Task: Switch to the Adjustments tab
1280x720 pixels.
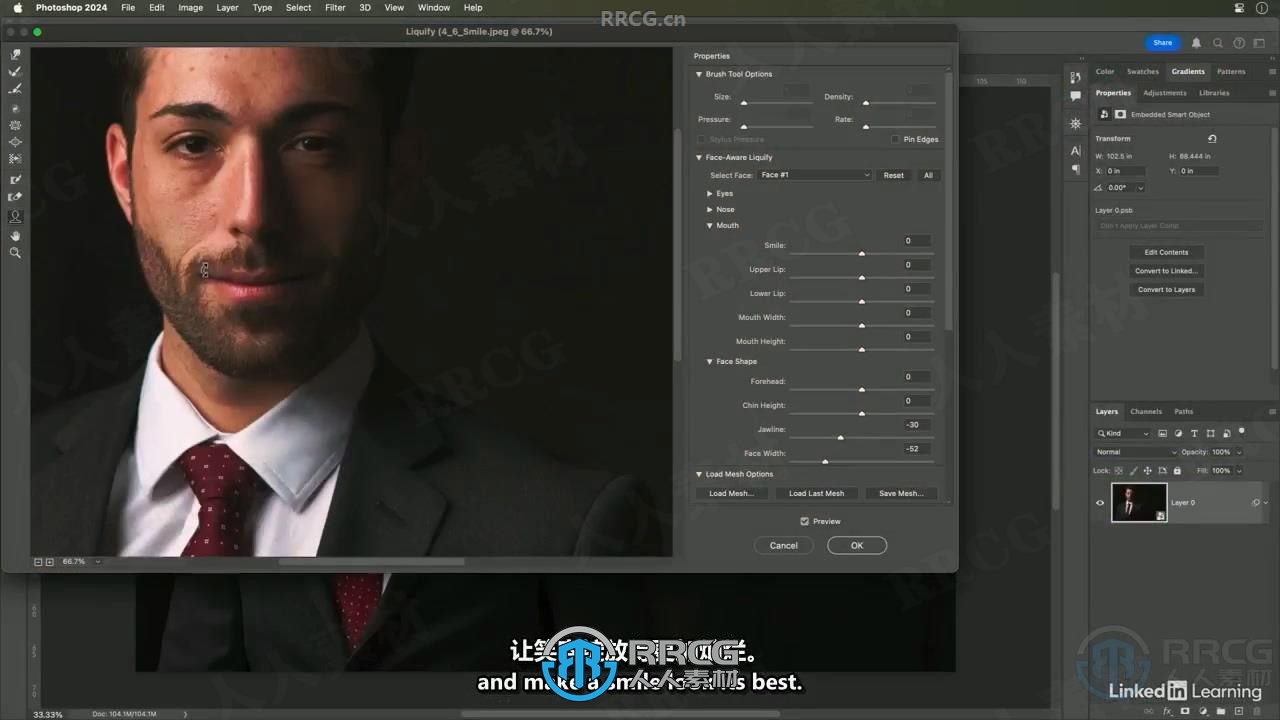Action: (x=1165, y=92)
